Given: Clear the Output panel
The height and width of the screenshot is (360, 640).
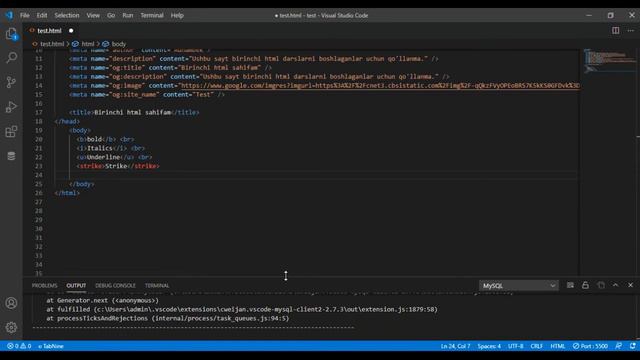Looking at the screenshot, I should tap(570, 285).
